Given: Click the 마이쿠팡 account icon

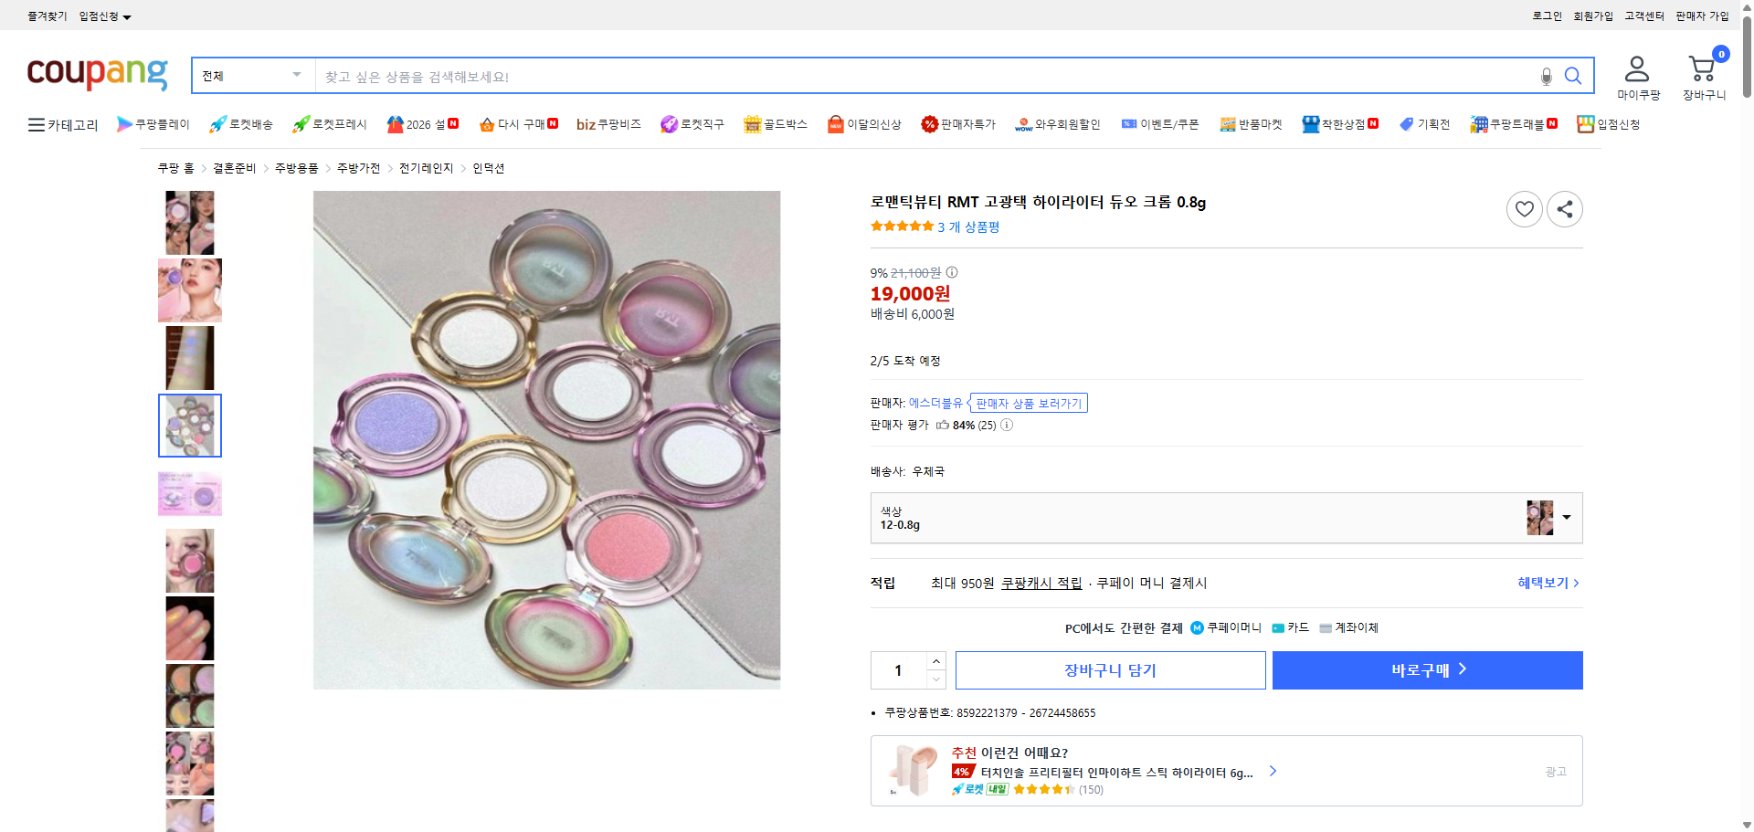Looking at the screenshot, I should pos(1637,70).
